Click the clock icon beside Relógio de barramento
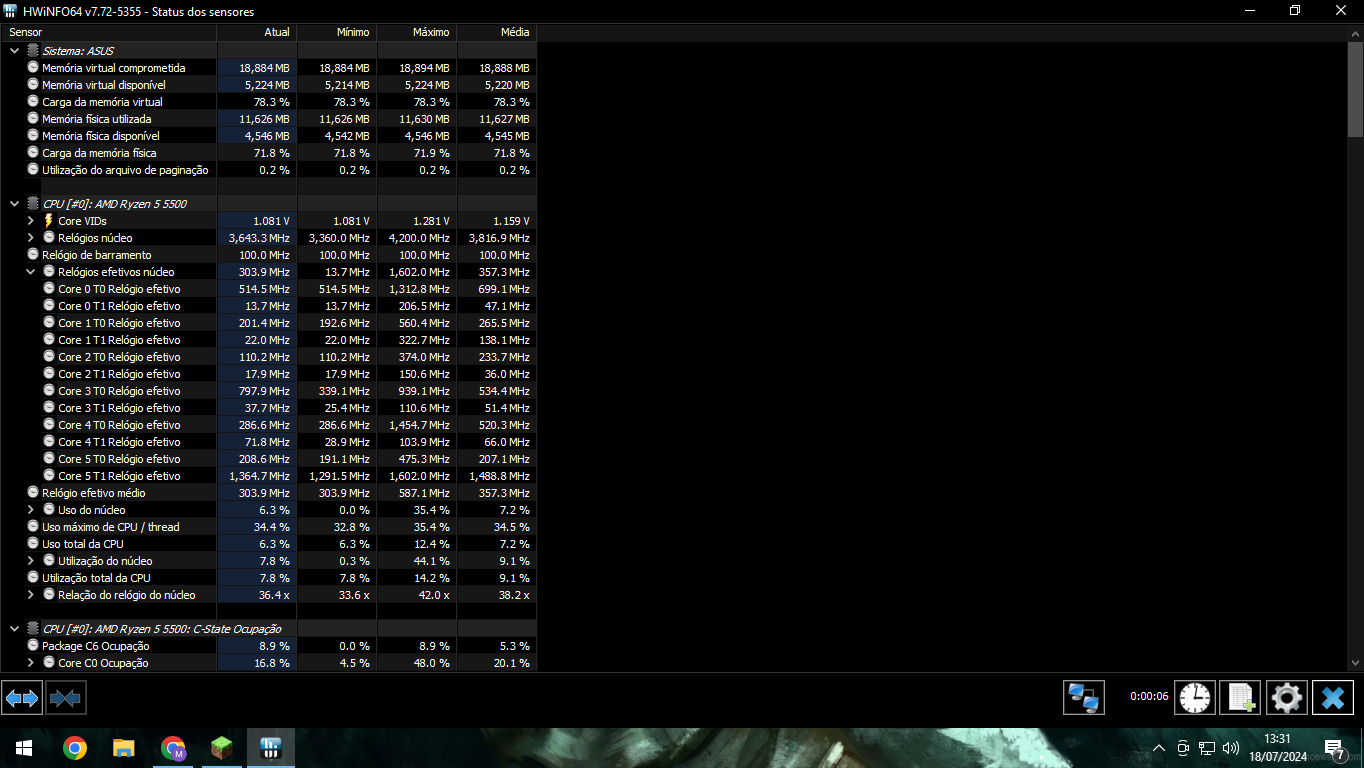Screen dimensions: 1364x768 tap(33, 255)
